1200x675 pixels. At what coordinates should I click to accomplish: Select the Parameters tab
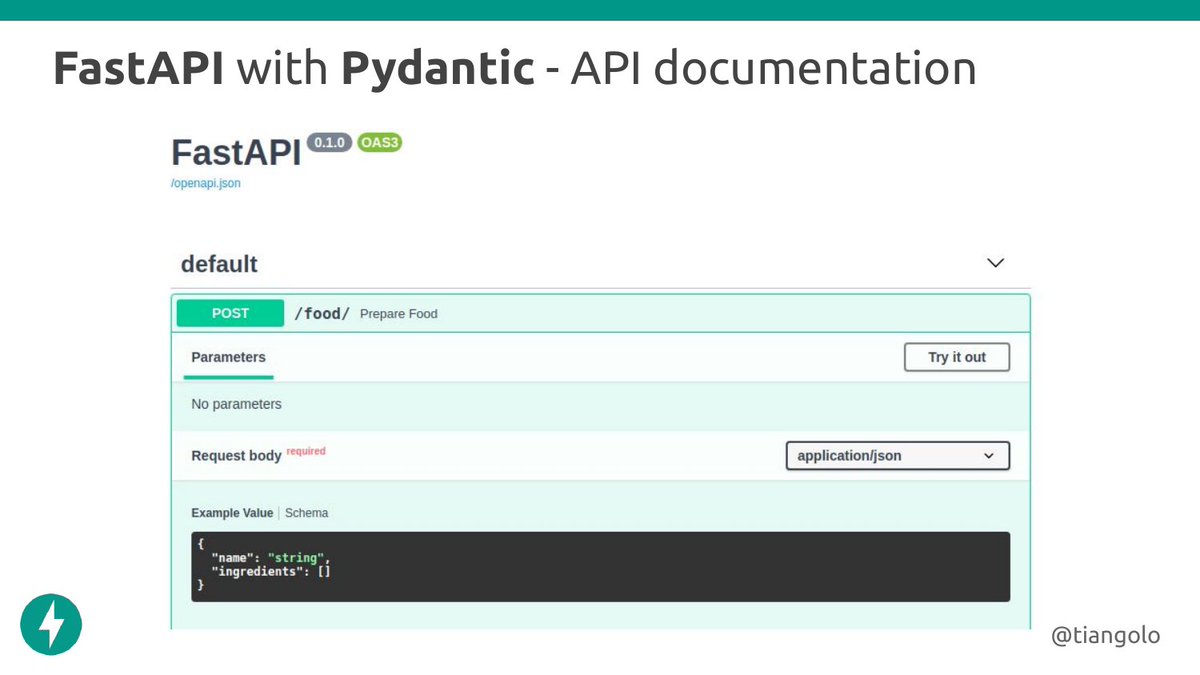click(229, 357)
